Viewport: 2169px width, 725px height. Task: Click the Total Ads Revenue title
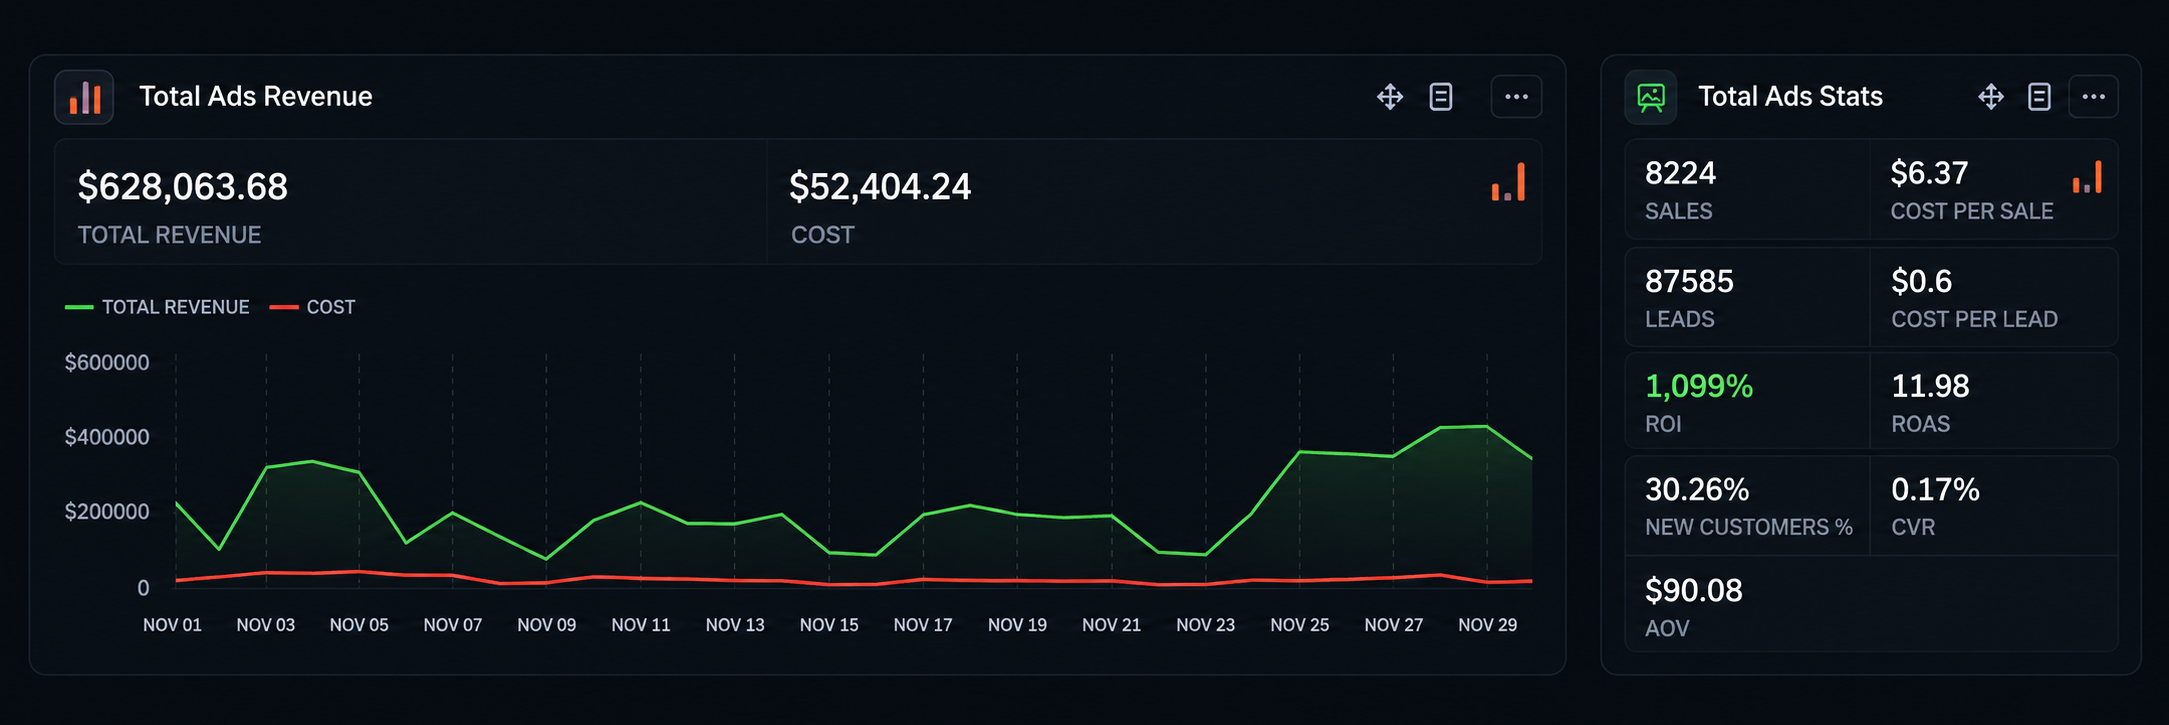[x=256, y=97]
